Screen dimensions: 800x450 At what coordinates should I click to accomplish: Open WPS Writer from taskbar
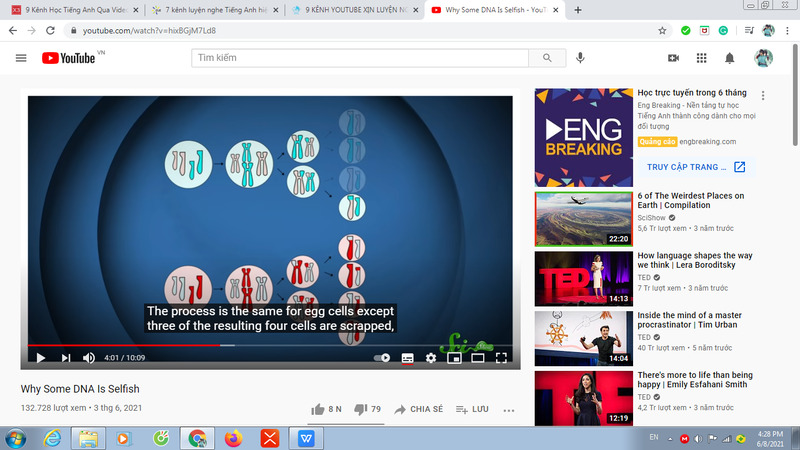click(306, 438)
